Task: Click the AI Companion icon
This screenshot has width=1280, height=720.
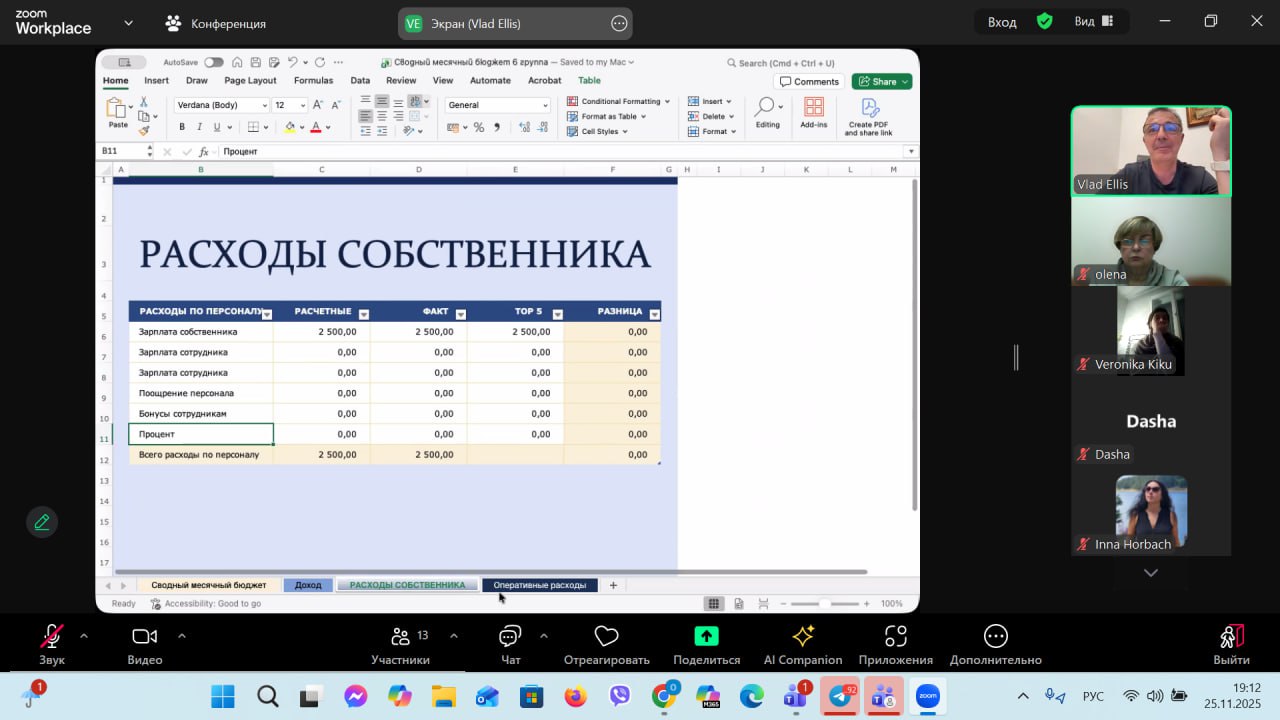Action: click(802, 637)
